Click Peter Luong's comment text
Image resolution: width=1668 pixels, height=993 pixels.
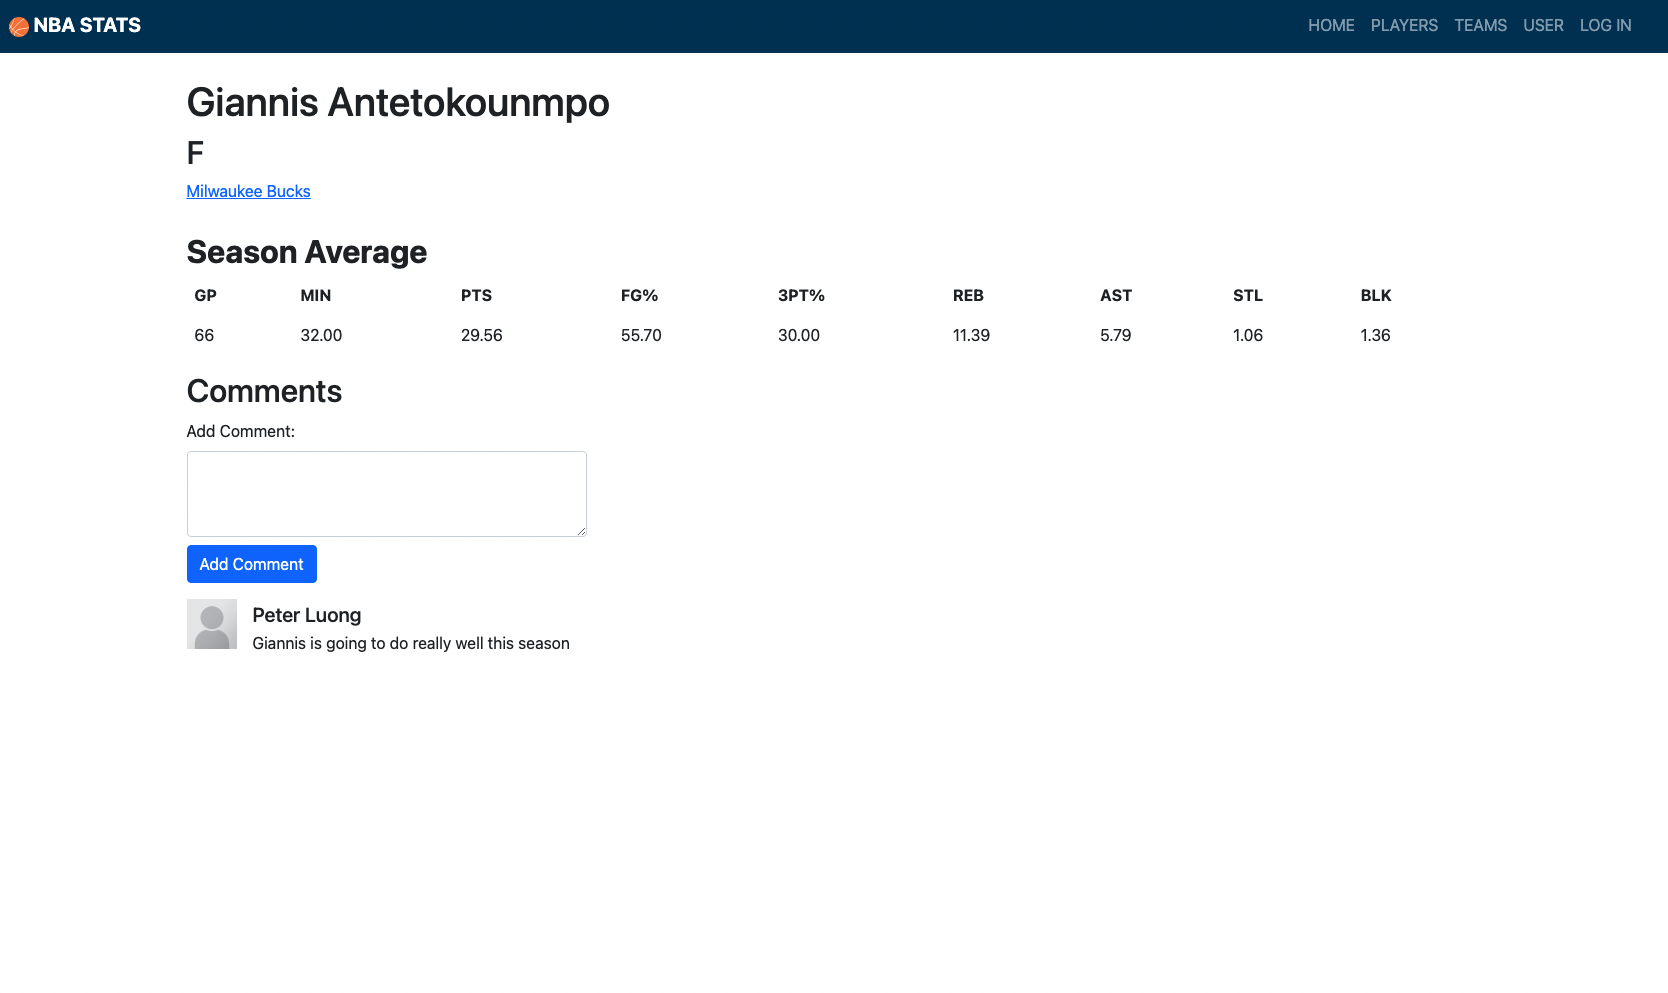411,643
